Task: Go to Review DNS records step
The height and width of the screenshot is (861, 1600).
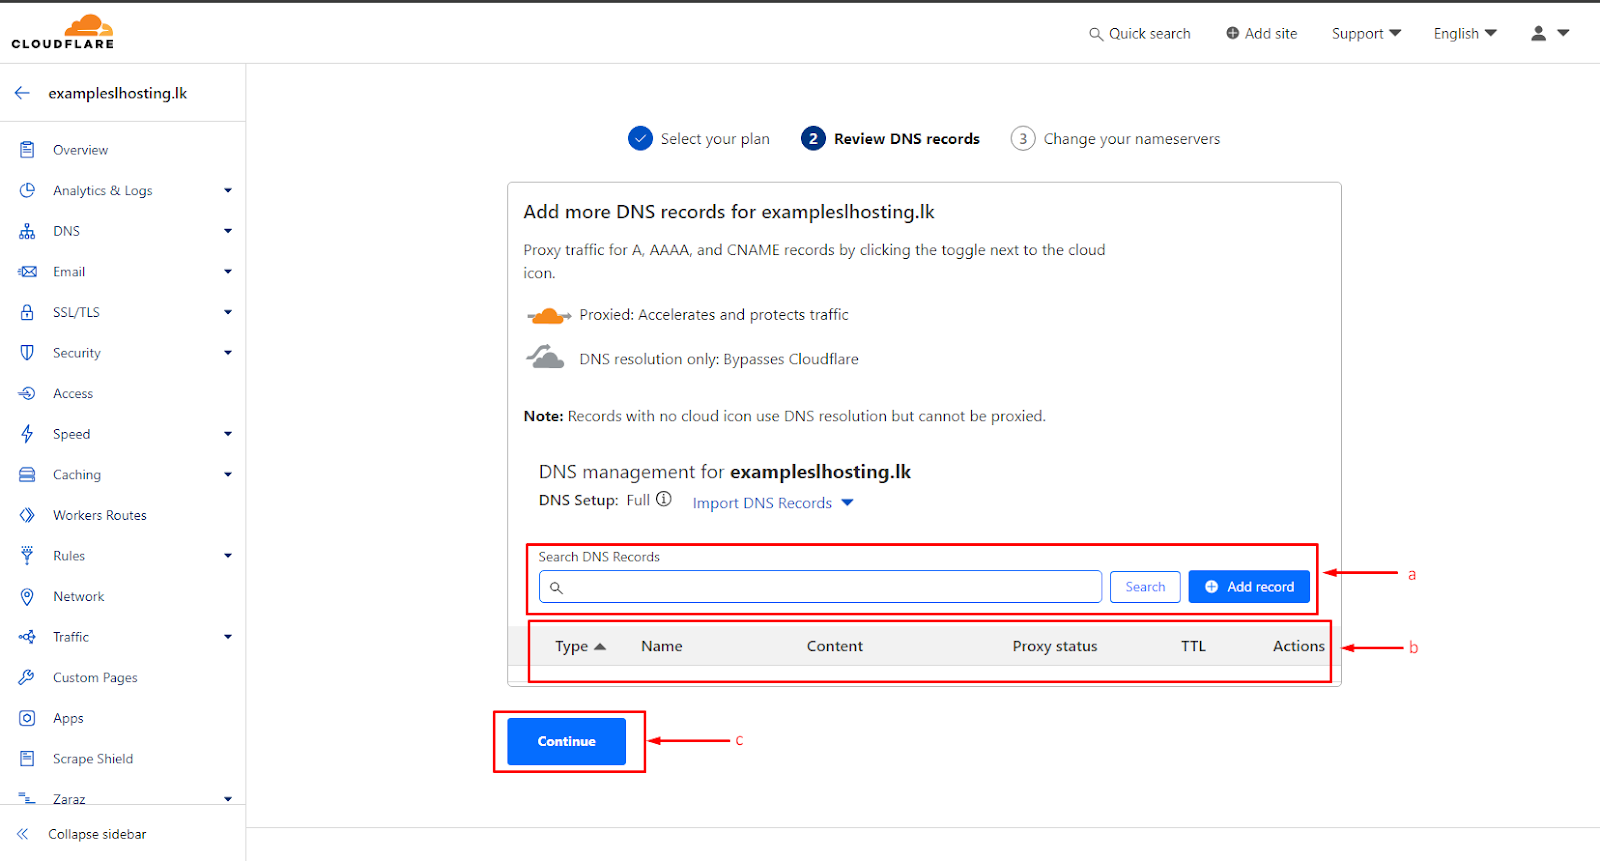Action: point(890,139)
